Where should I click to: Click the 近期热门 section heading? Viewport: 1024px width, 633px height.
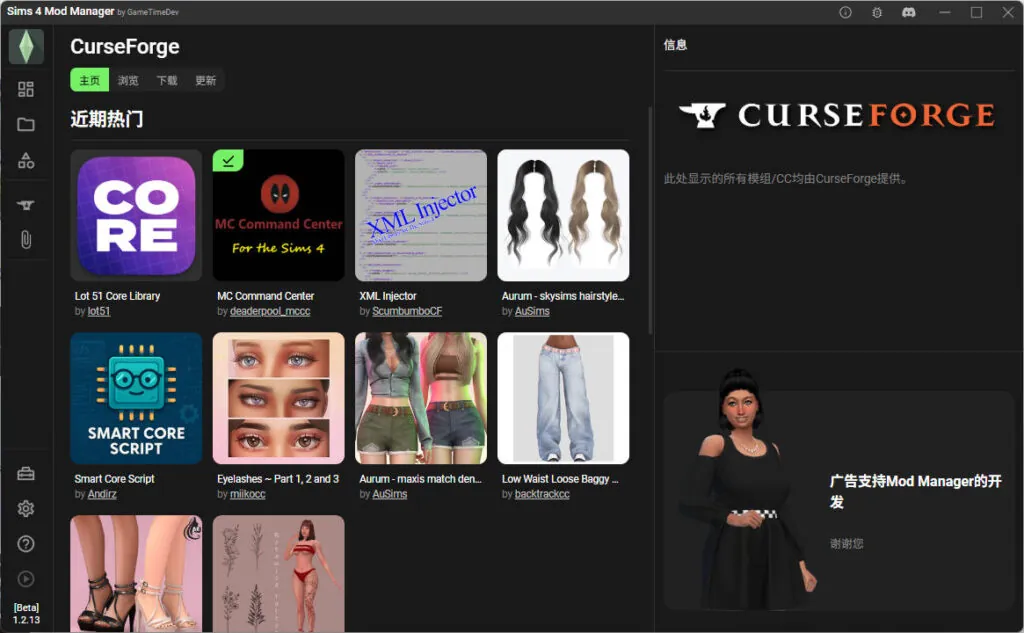point(106,119)
